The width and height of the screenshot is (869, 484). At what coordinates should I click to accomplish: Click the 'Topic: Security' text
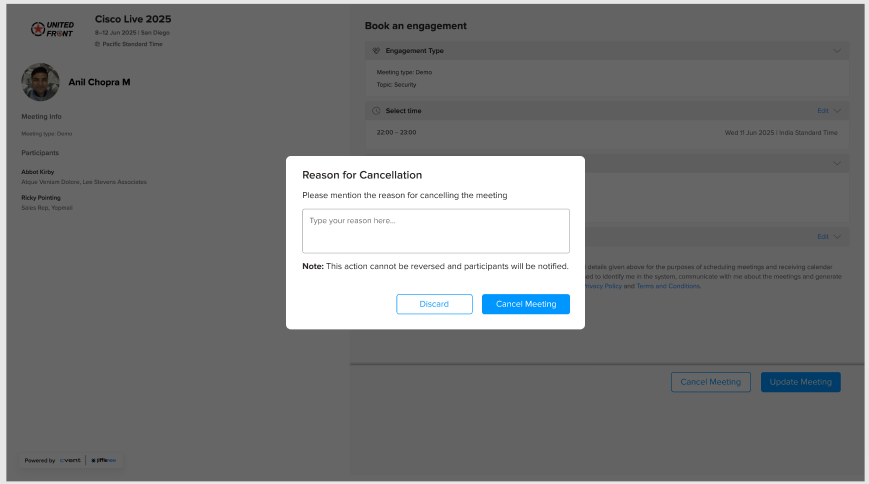(x=396, y=85)
